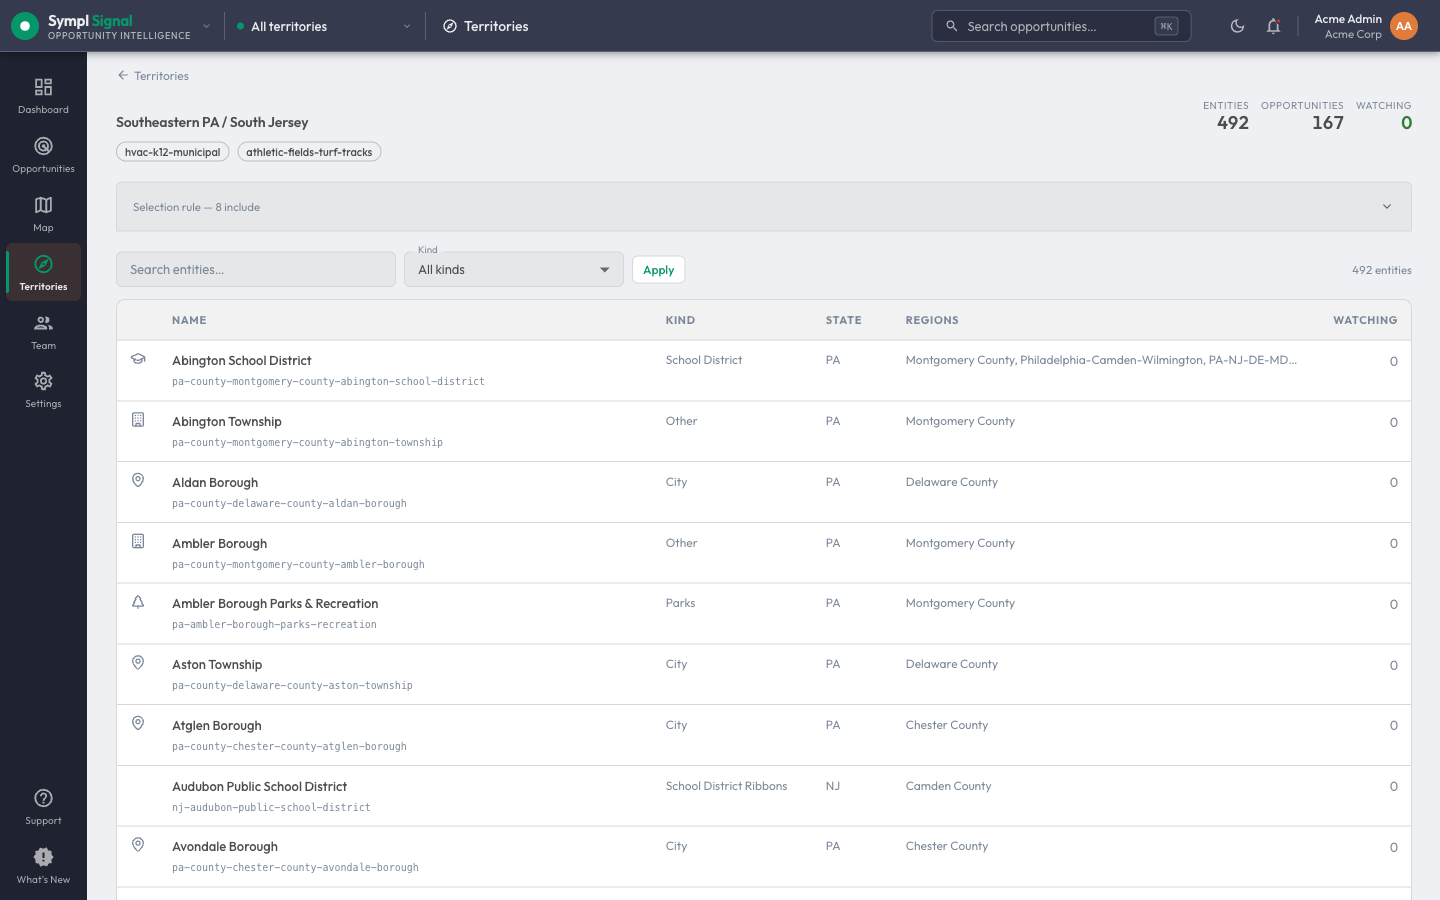Click the WATCHING 0 header stat

(x=1384, y=116)
